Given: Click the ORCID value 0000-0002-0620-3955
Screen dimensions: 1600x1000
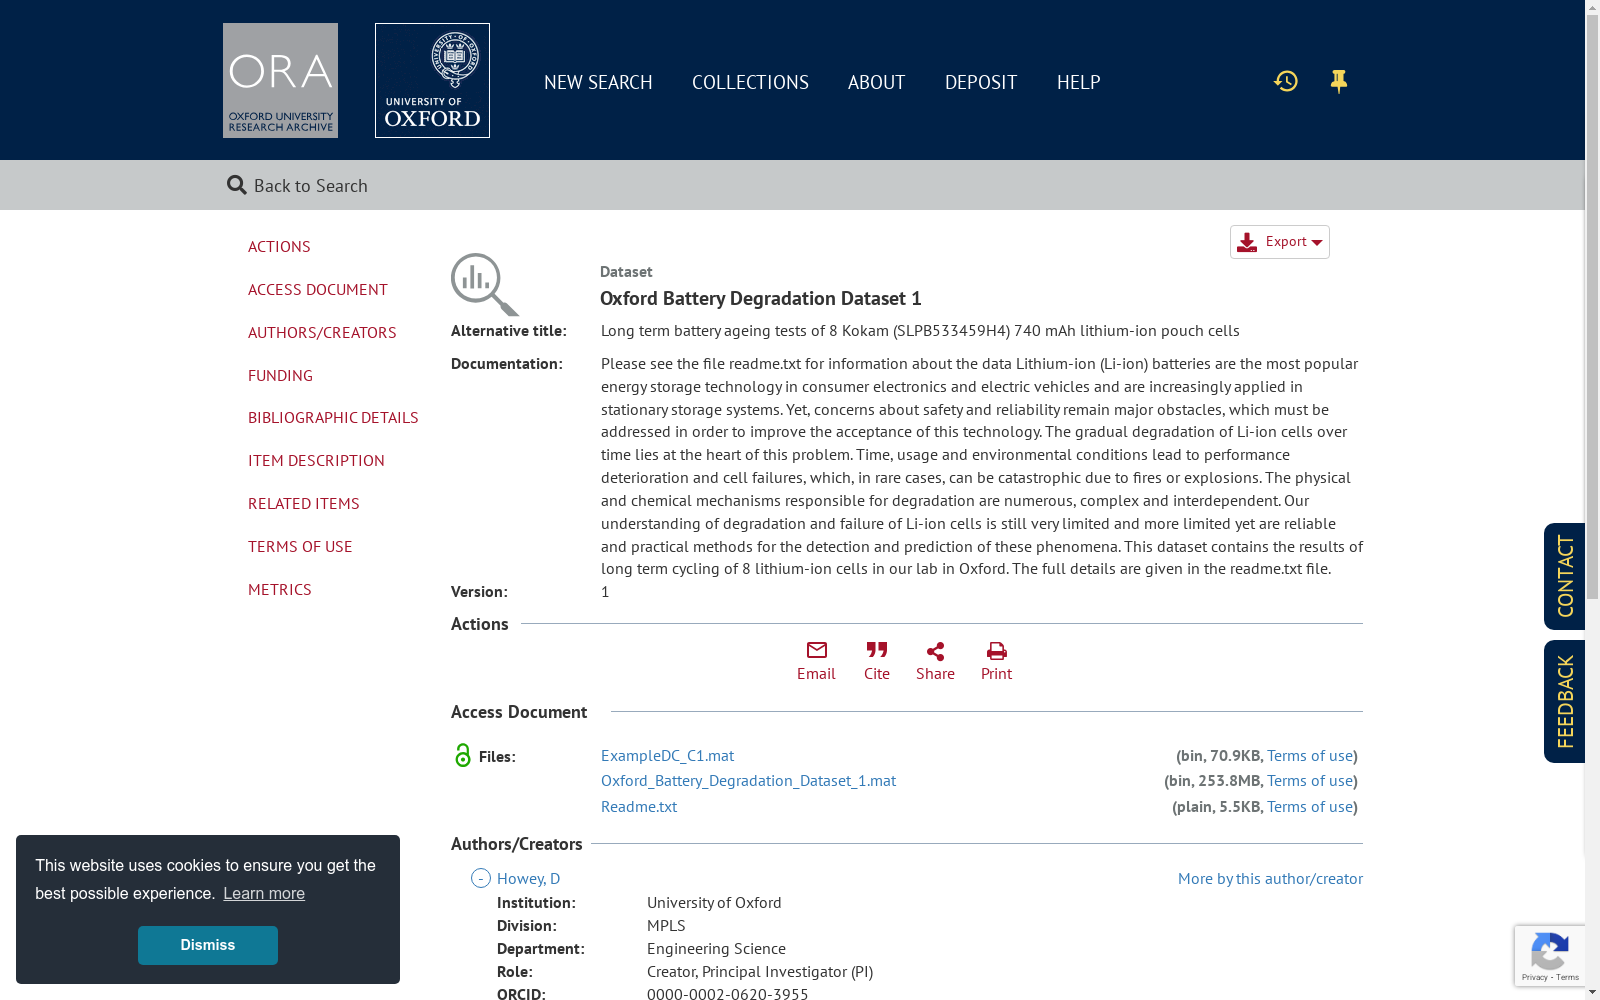Looking at the screenshot, I should coord(727,994).
